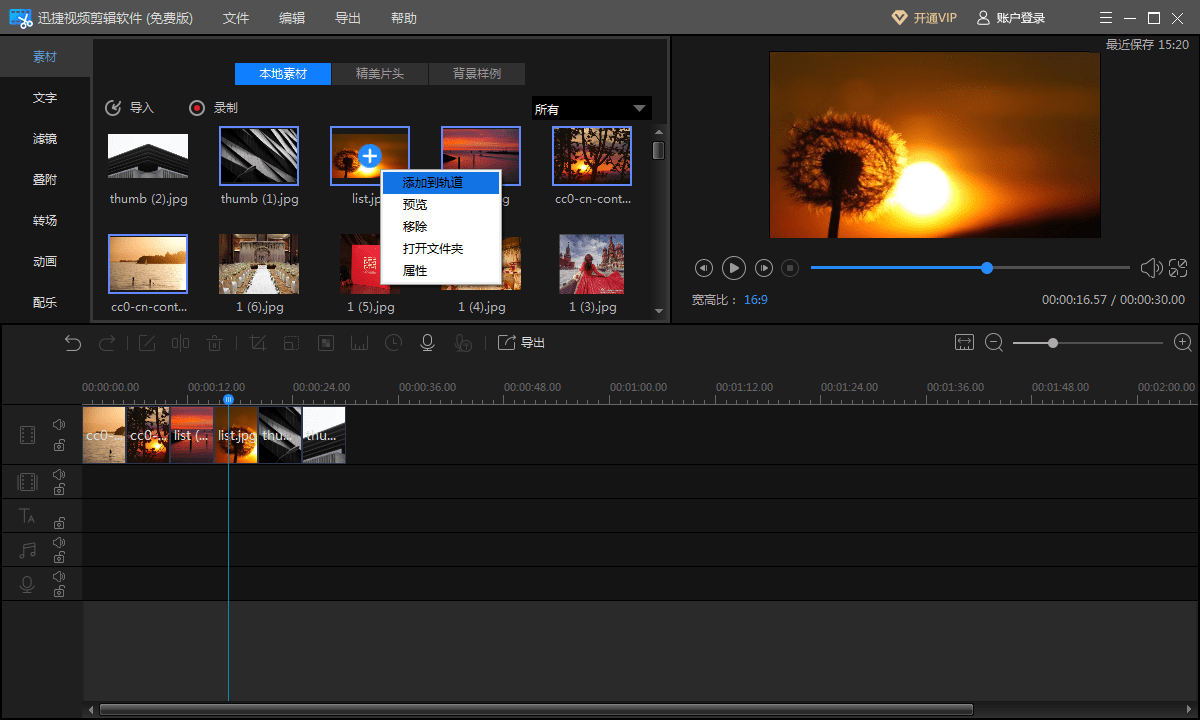Click the 导出 export button in the toolbar
The image size is (1200, 720).
tap(522, 343)
